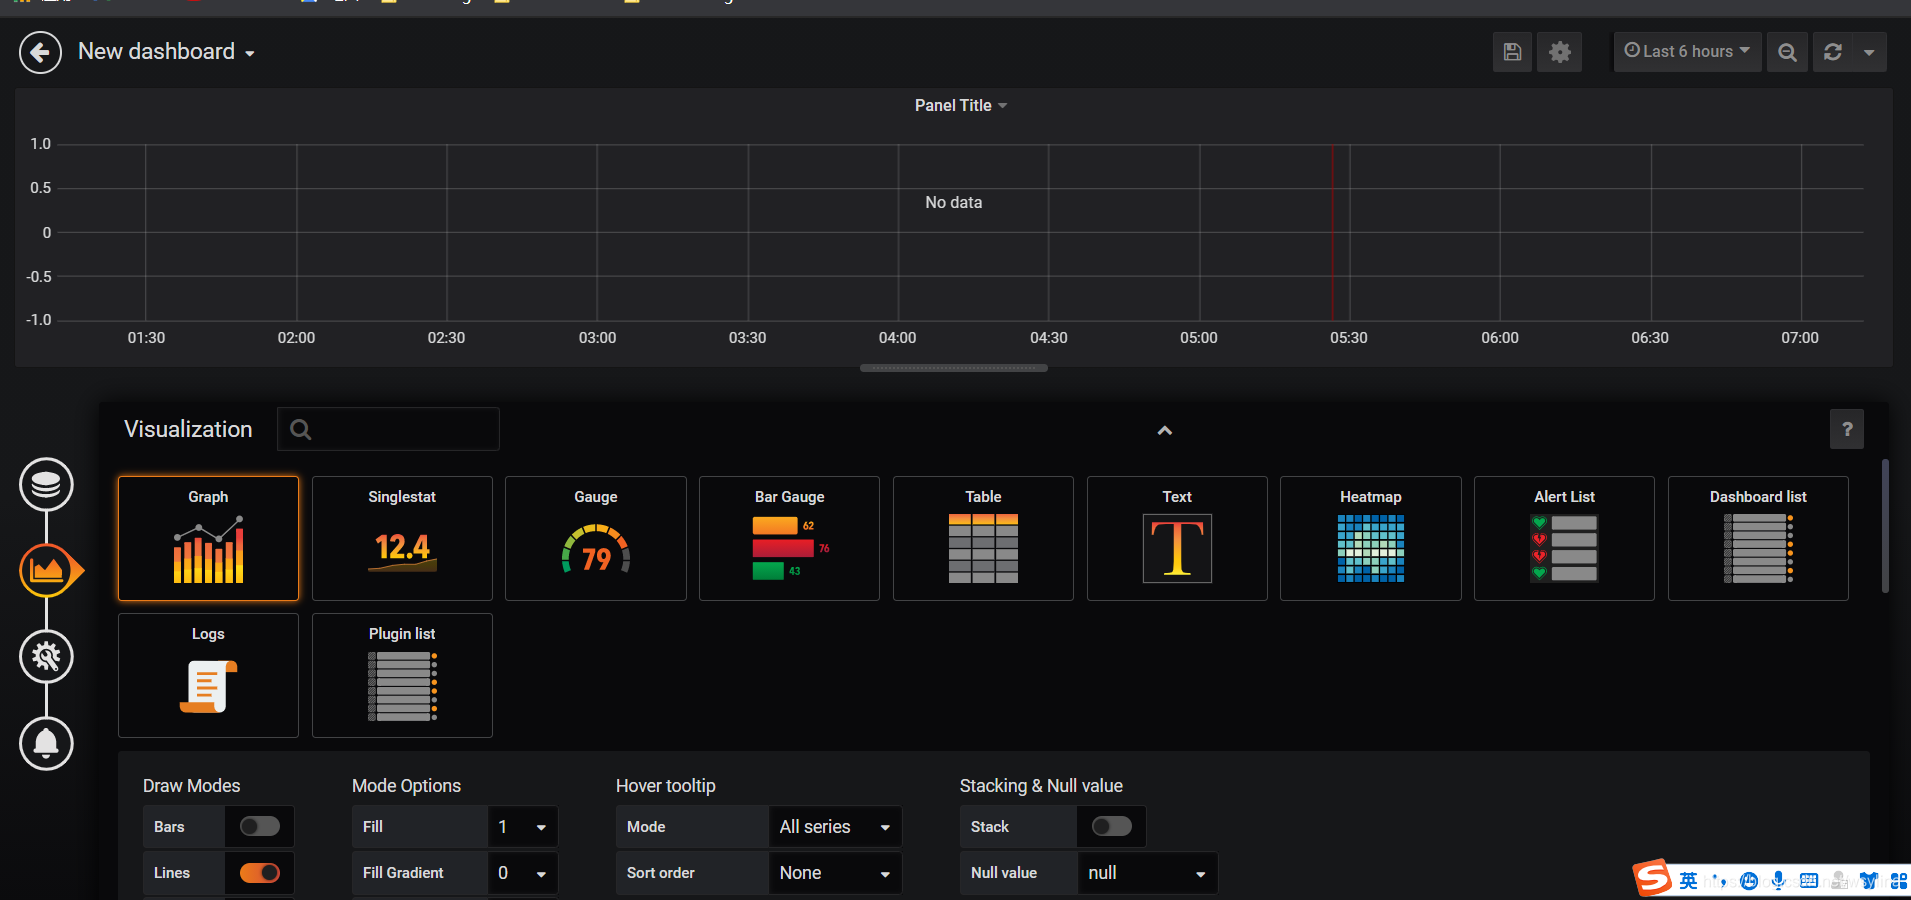Viewport: 1911px width, 900px height.
Task: Open the Alert tab bell icon
Action: pyautogui.click(x=46, y=743)
